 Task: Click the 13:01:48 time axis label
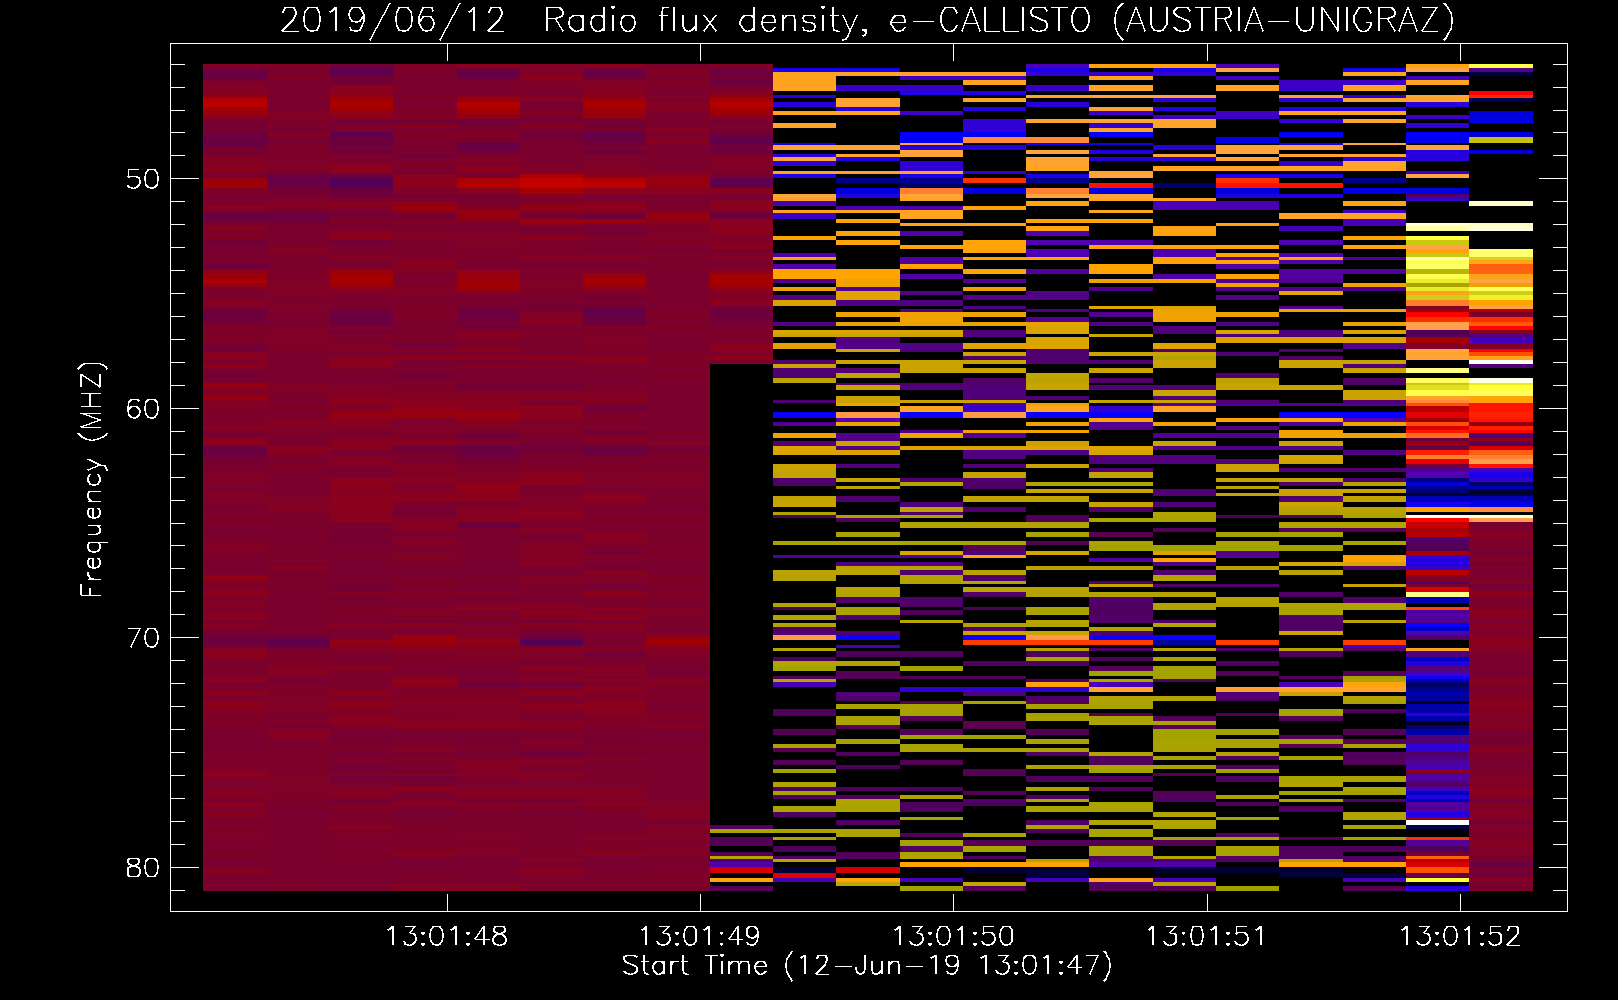[446, 937]
